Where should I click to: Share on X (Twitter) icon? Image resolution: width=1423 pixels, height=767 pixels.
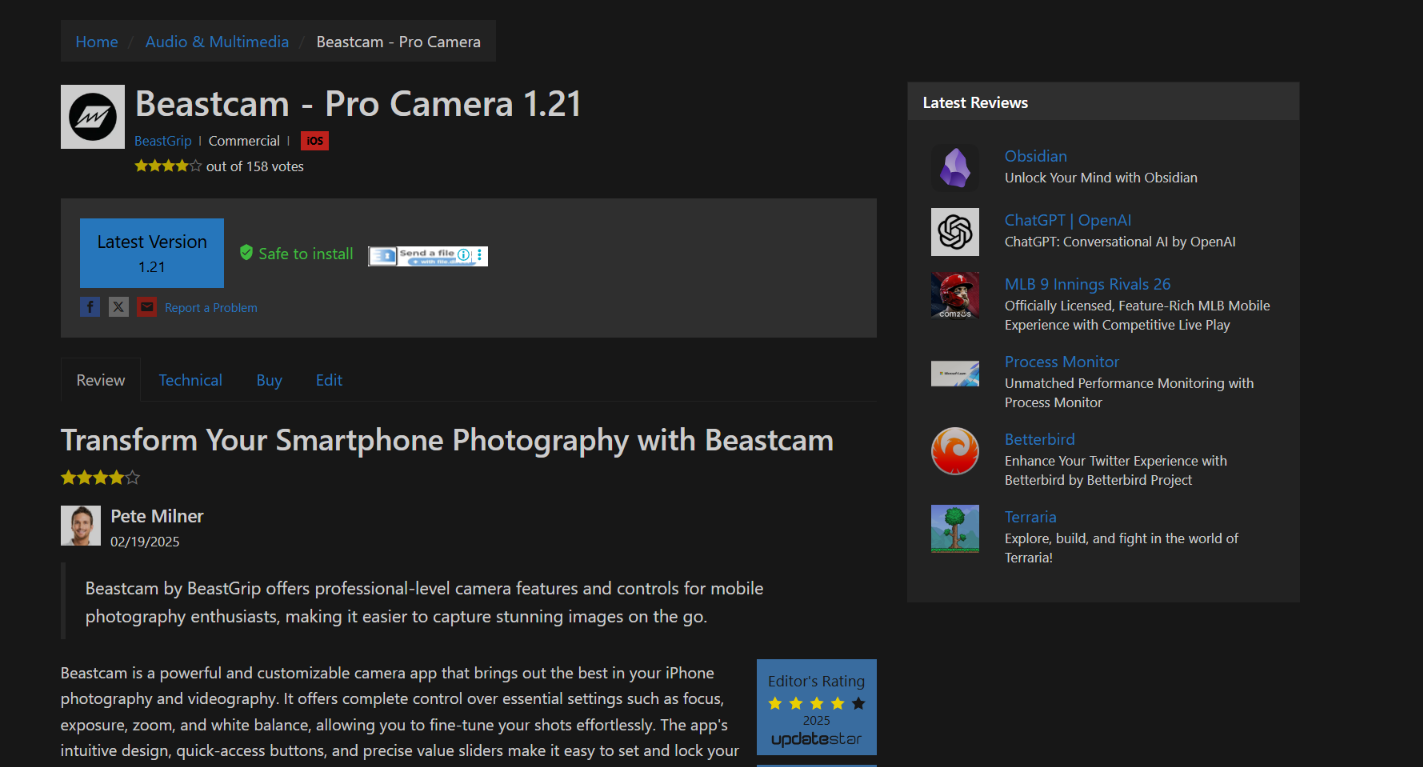(118, 307)
